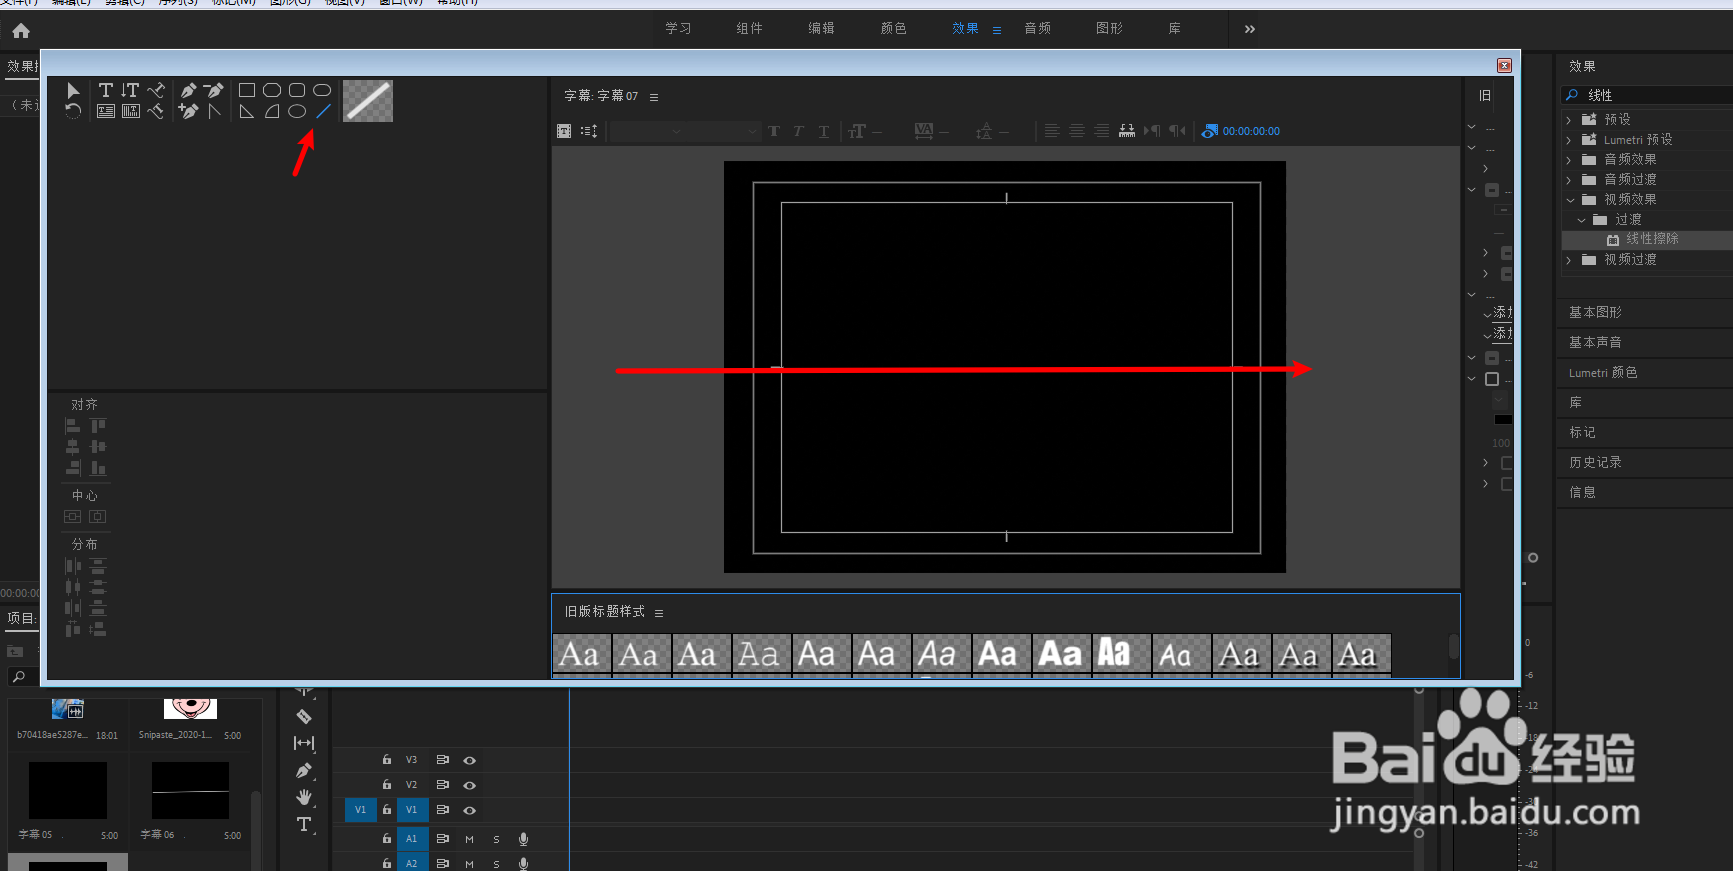Select the horizontal Type tool in title designer
1733x871 pixels.
click(106, 90)
